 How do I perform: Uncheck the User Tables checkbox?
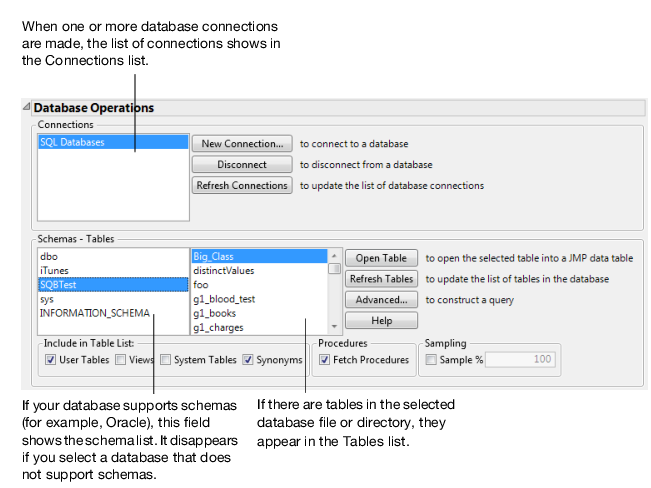pyautogui.click(x=51, y=360)
